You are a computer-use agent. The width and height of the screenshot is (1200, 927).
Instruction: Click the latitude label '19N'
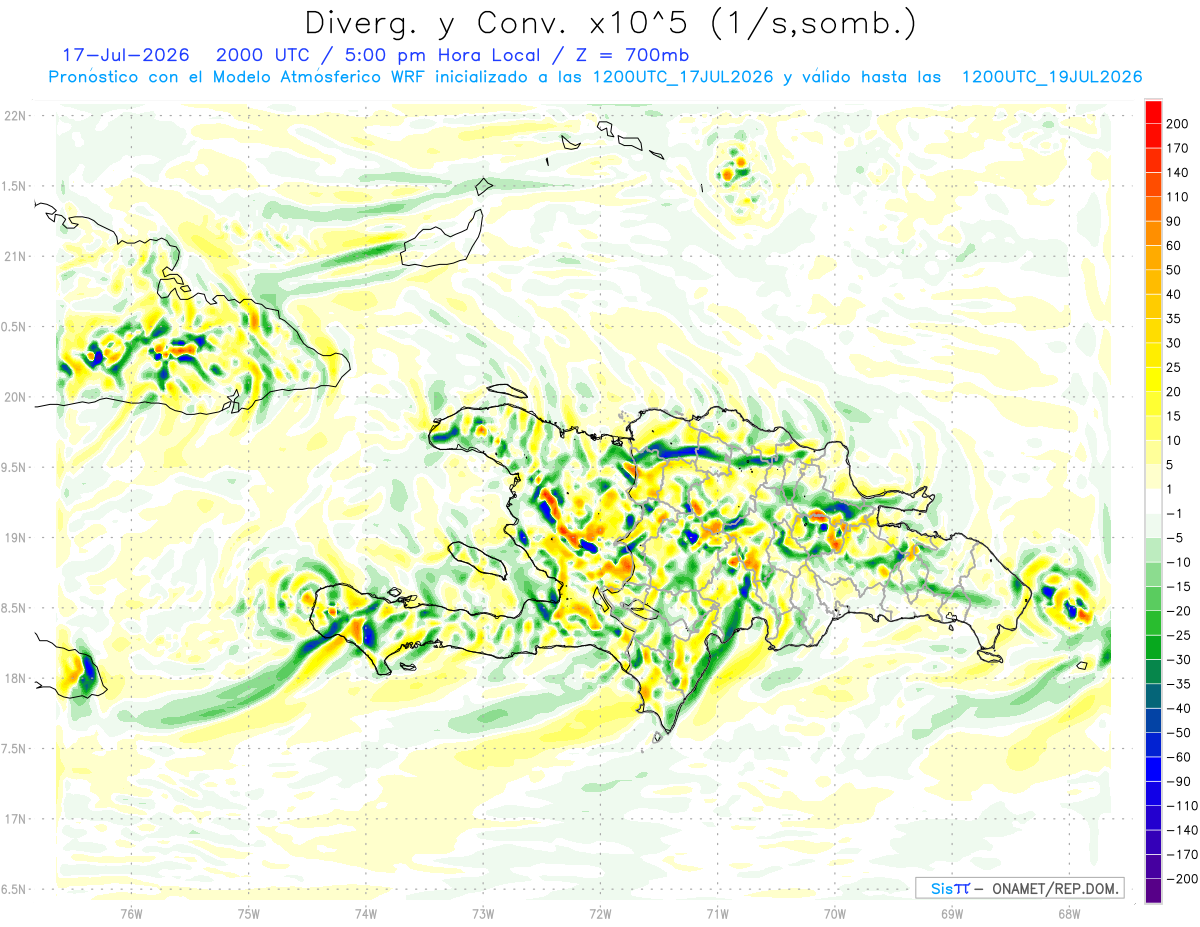(x=15, y=538)
